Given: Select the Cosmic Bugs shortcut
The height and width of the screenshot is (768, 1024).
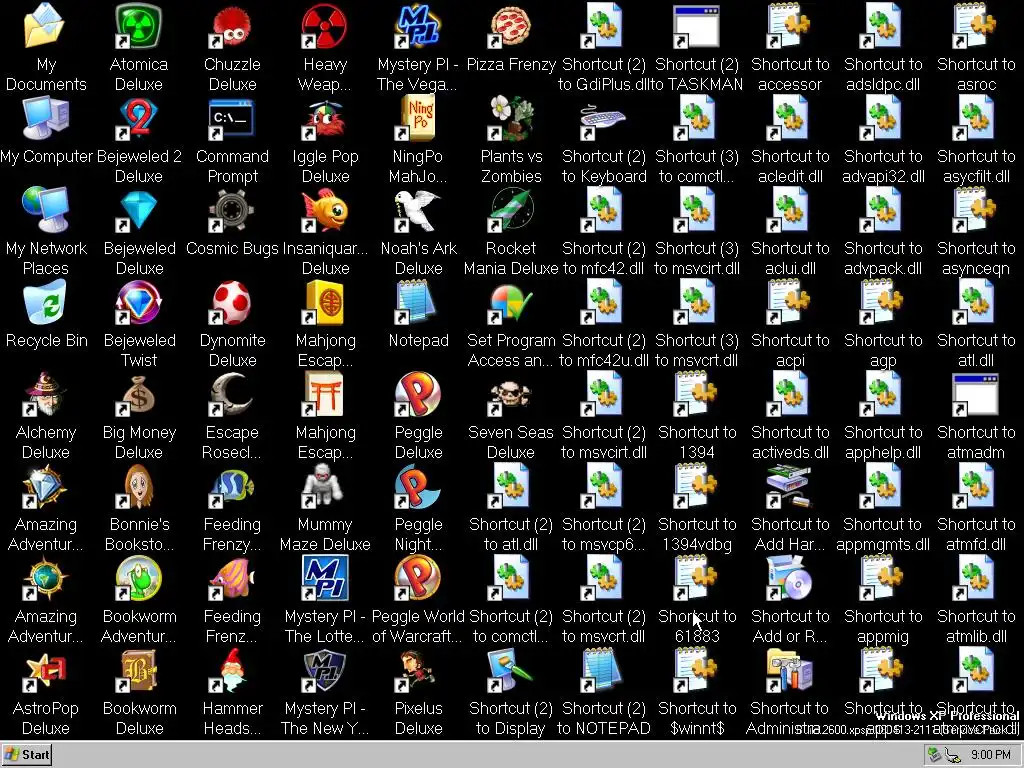Looking at the screenshot, I should click(232, 210).
